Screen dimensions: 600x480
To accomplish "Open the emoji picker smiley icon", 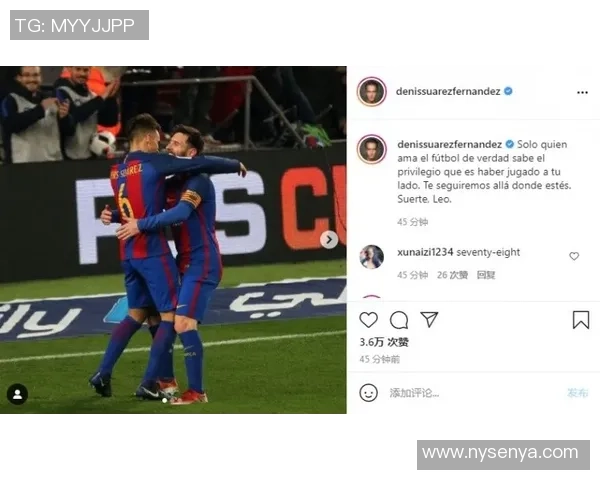I will click(x=368, y=393).
